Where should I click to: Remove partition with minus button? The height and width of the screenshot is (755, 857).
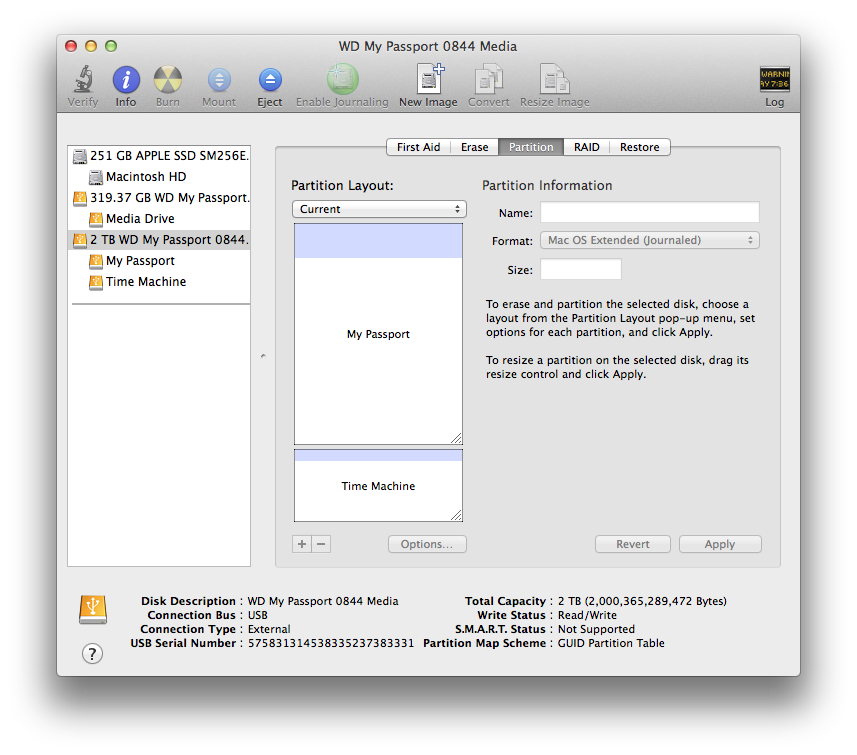(x=321, y=544)
